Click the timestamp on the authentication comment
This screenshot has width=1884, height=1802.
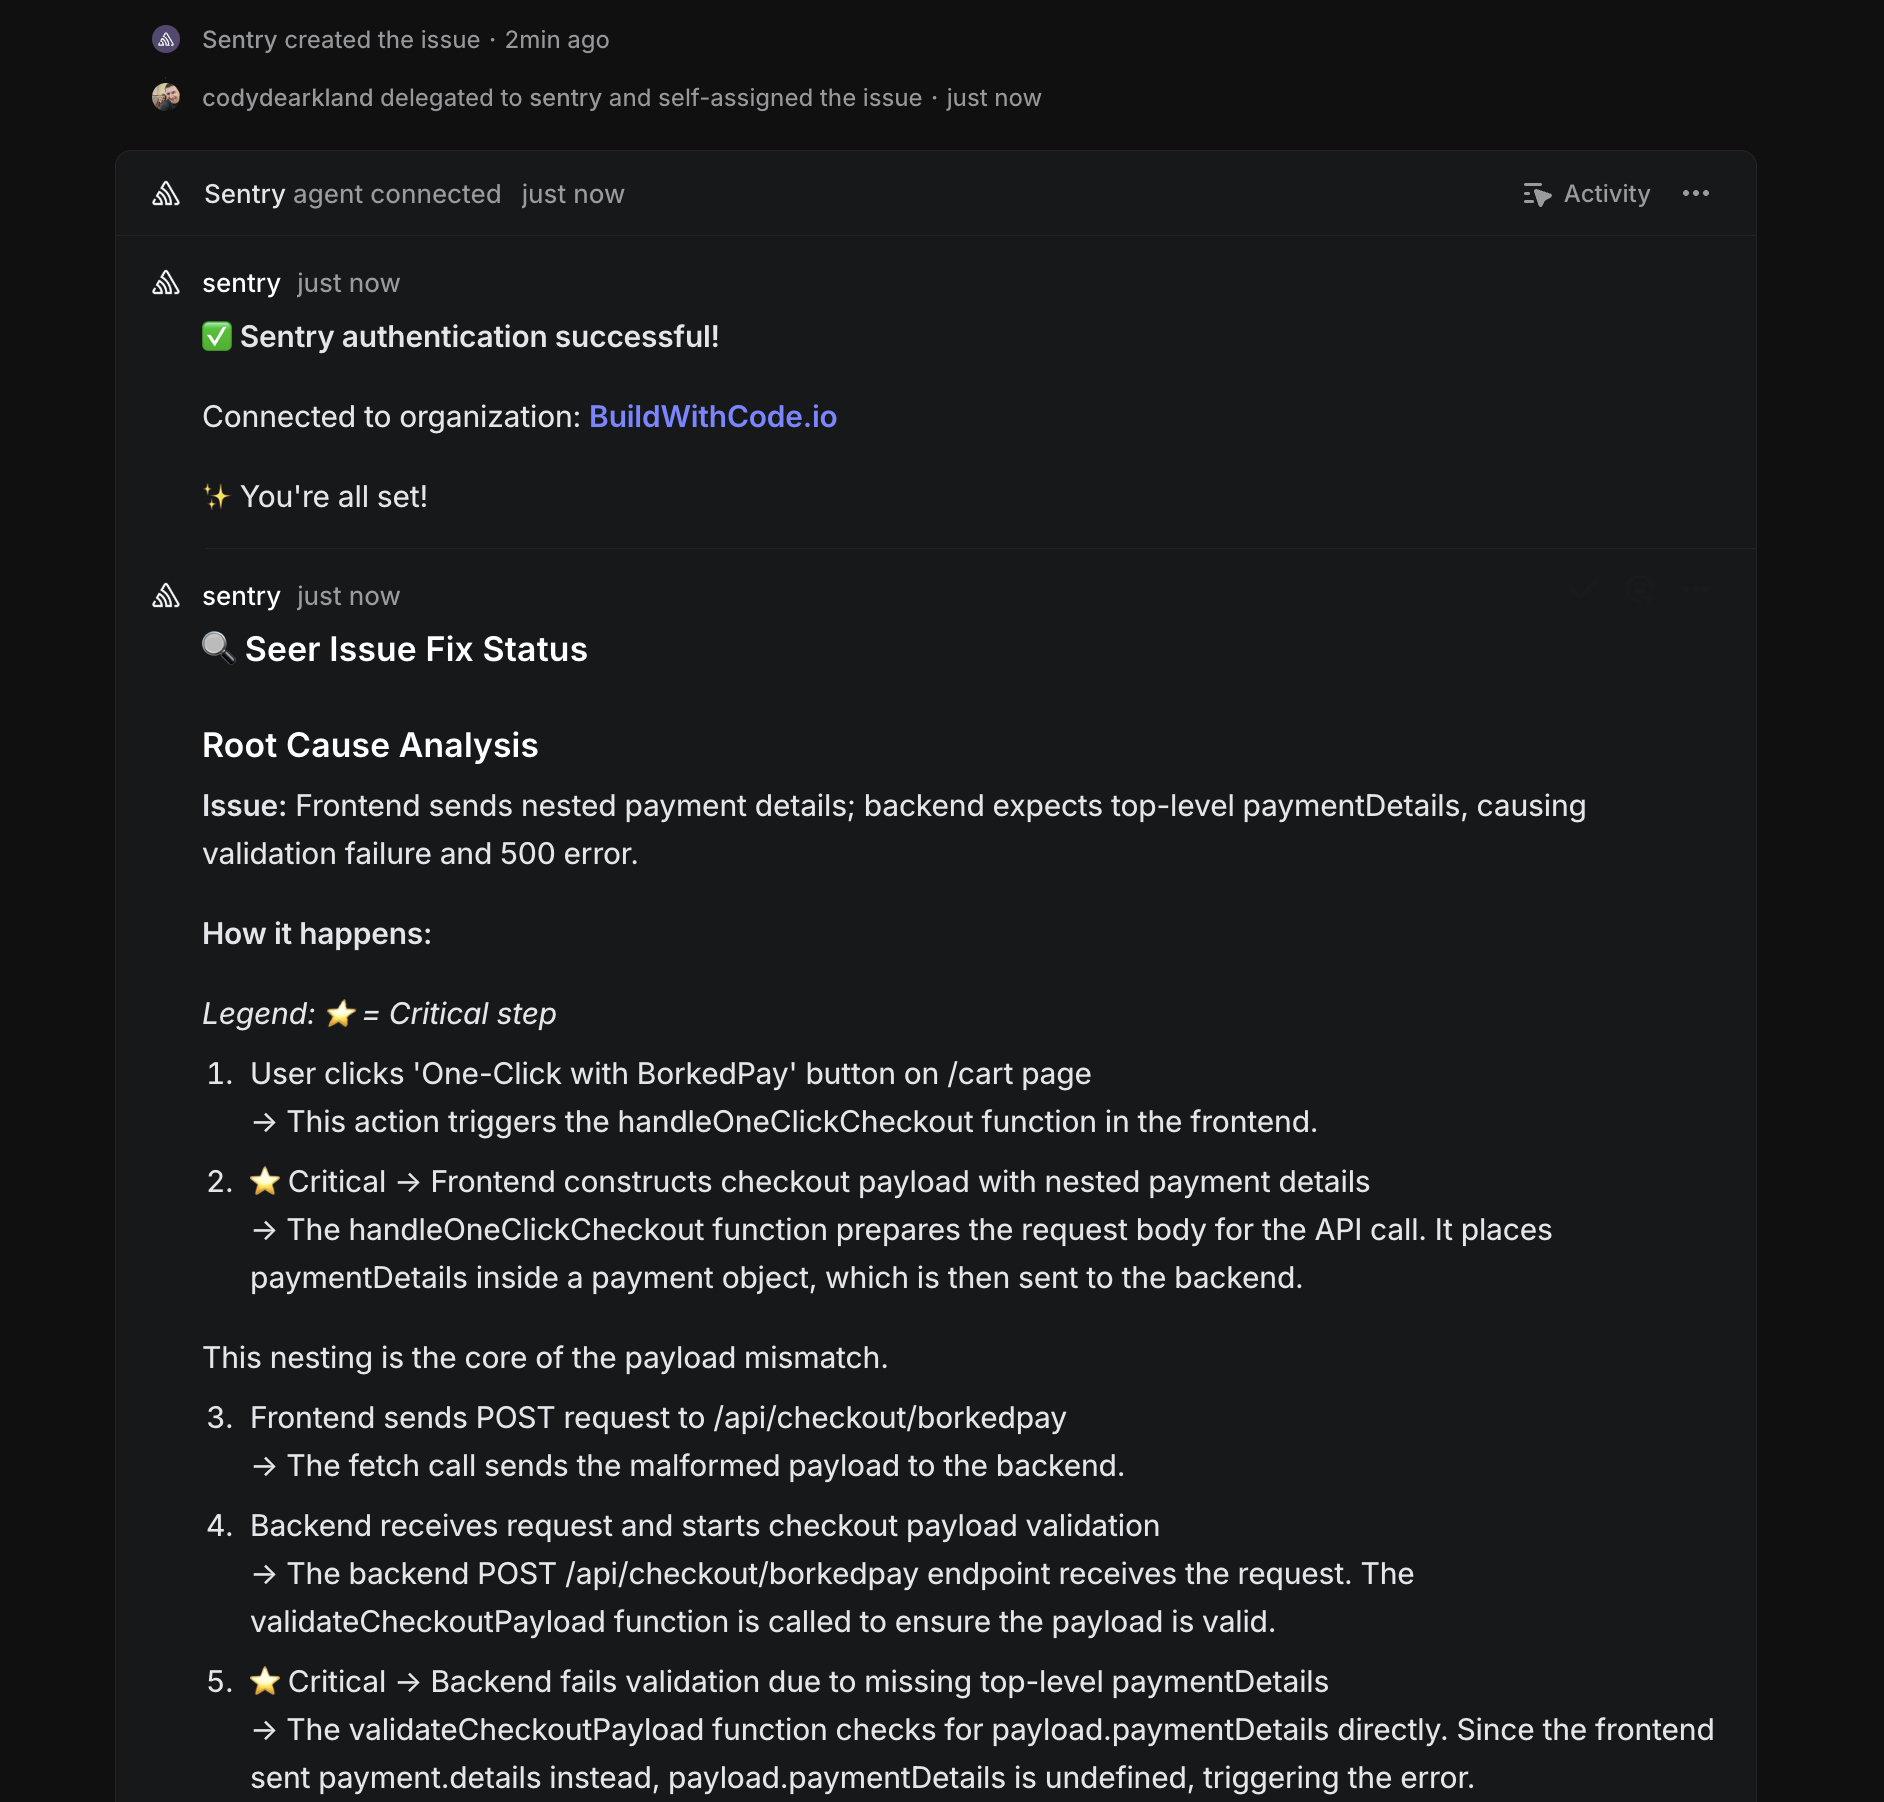[348, 283]
